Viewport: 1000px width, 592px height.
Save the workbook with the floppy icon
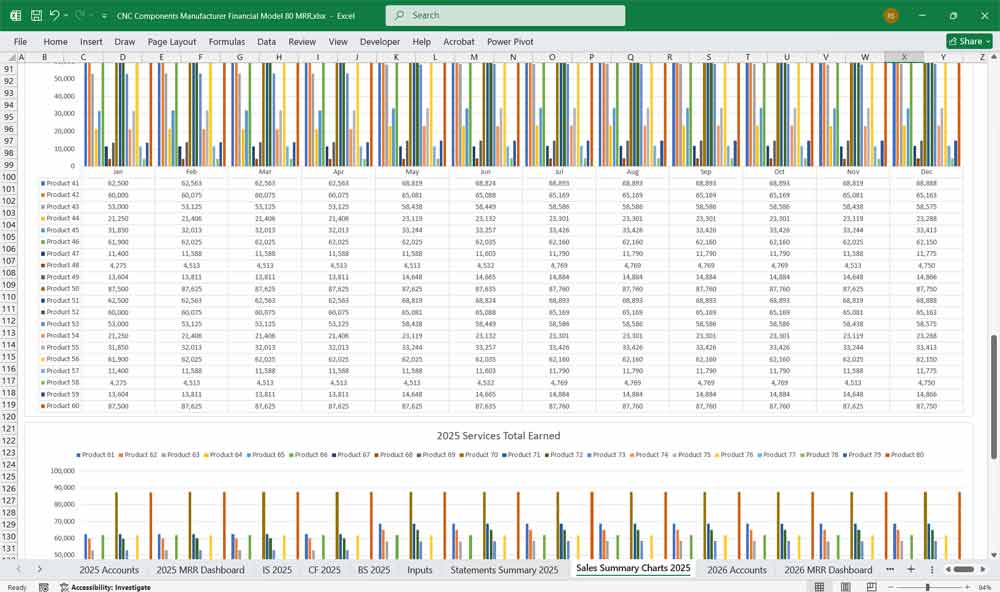(36, 15)
